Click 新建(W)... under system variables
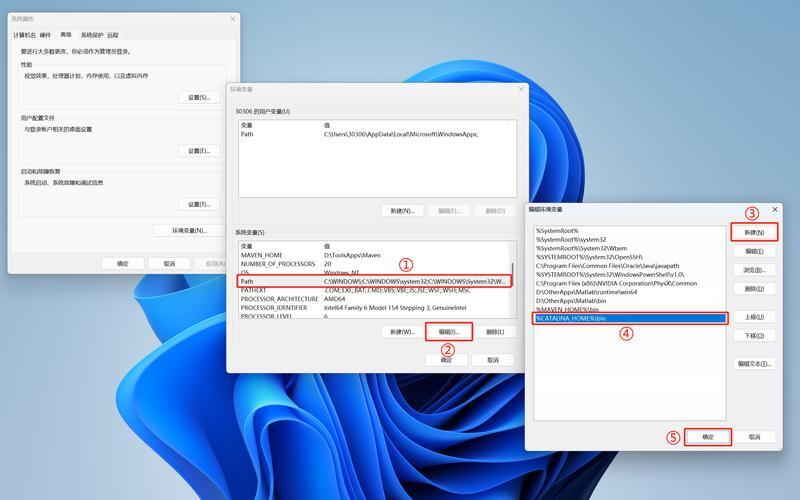Screen dimensions: 800x500 (403, 332)
